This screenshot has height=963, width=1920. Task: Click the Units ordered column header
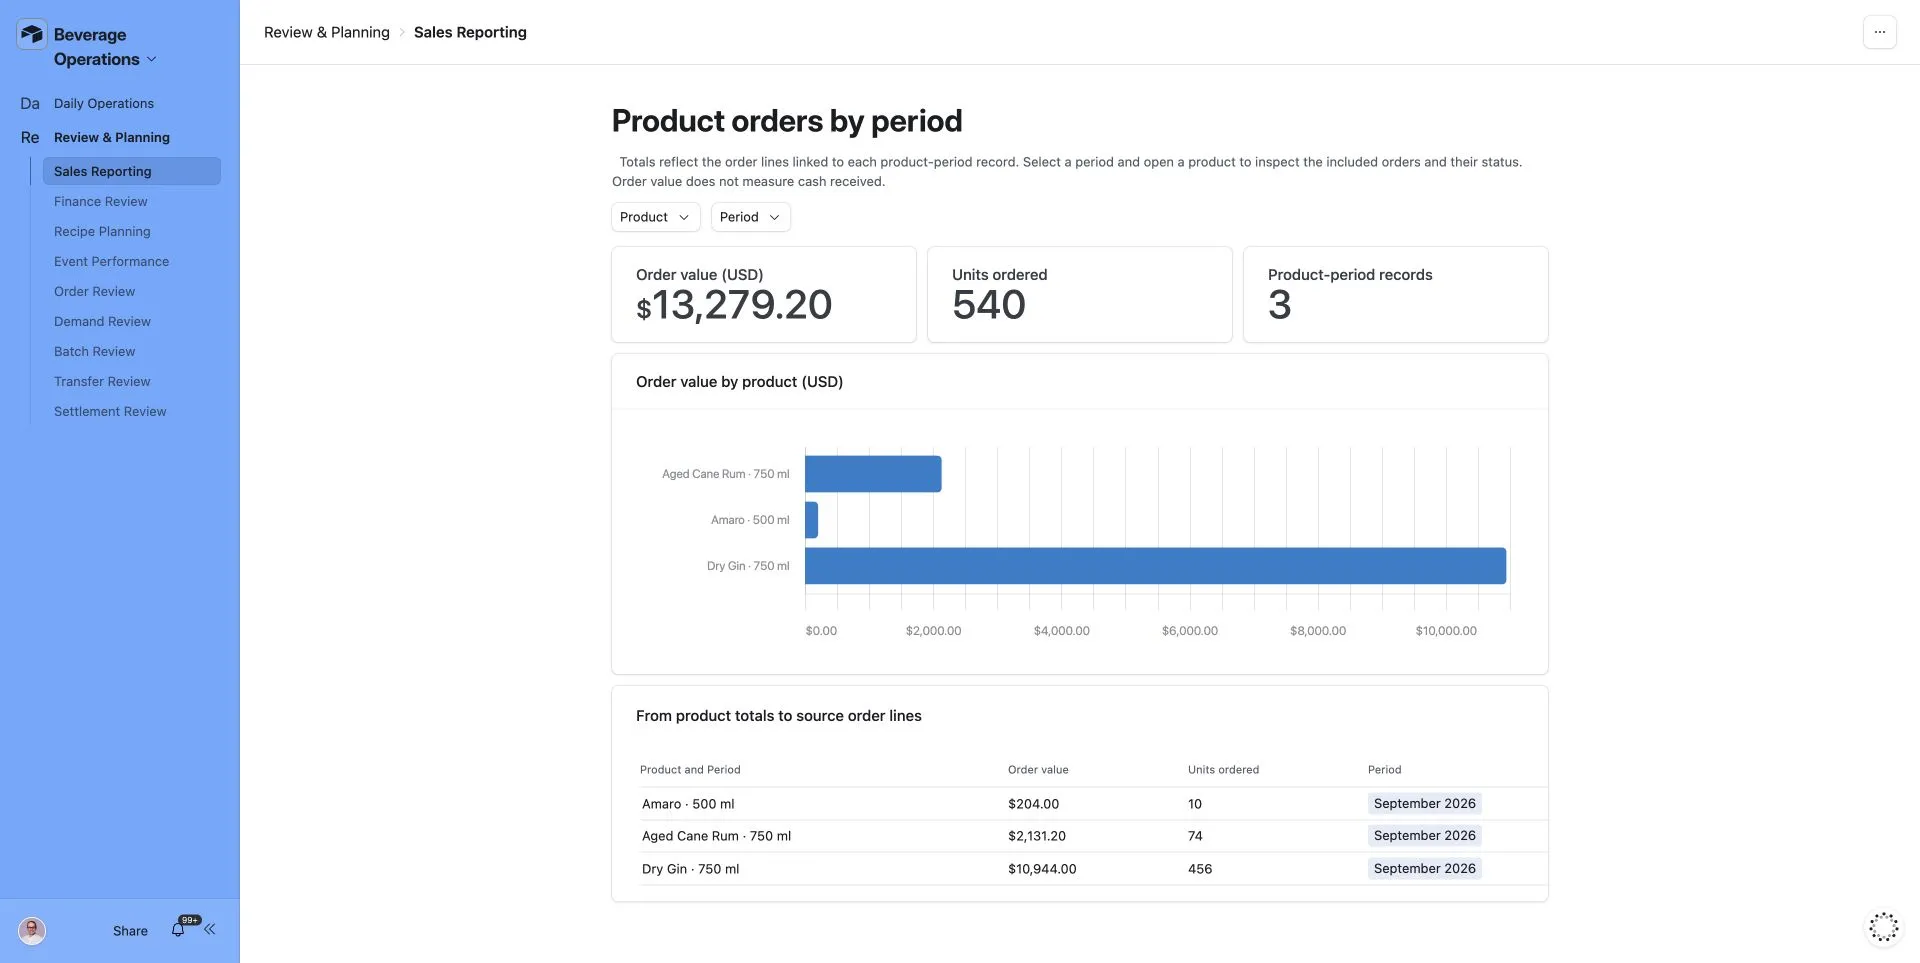[1223, 770]
